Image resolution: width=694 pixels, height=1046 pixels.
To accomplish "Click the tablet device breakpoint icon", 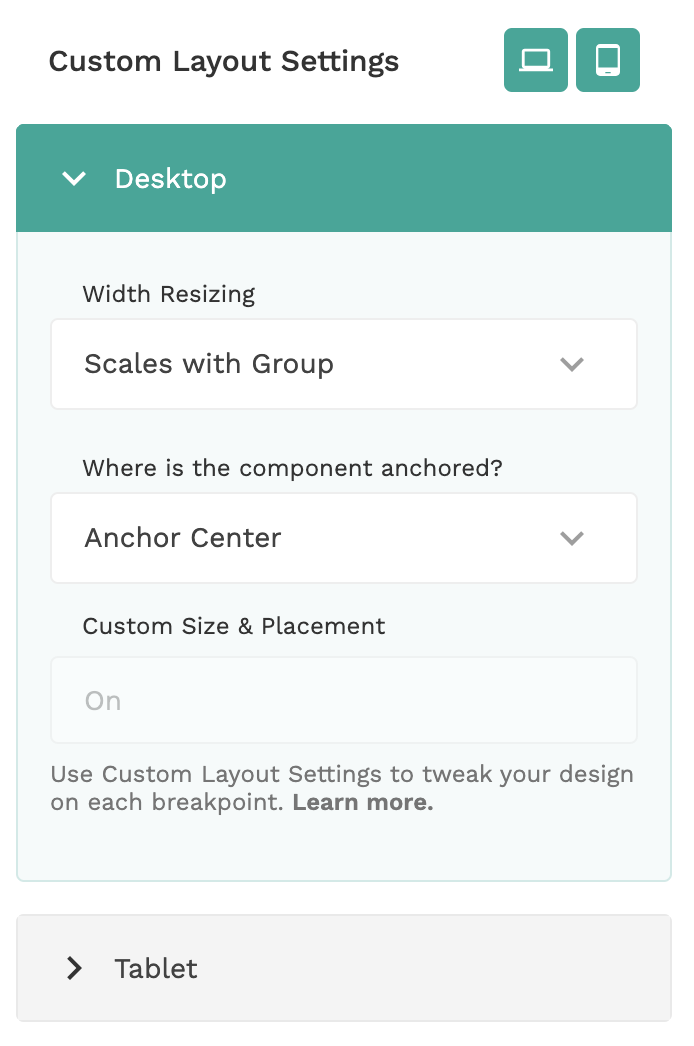I will point(608,60).
